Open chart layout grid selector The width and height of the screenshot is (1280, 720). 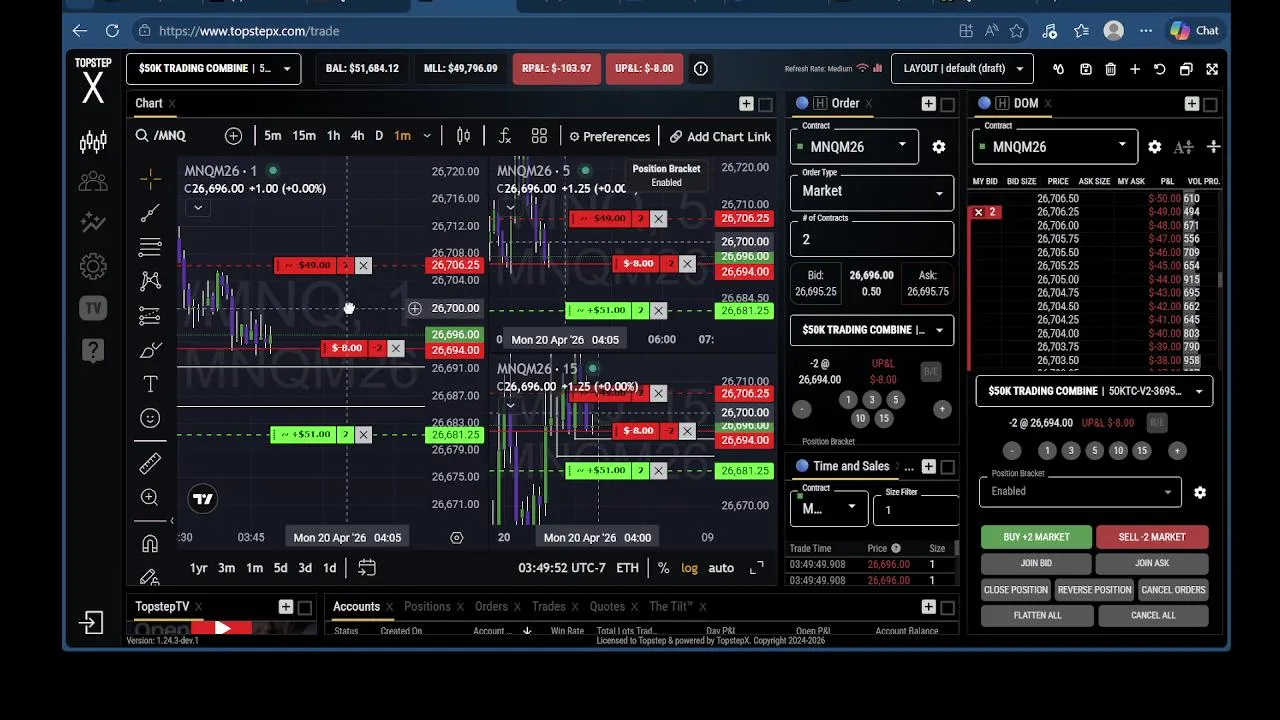[539, 136]
